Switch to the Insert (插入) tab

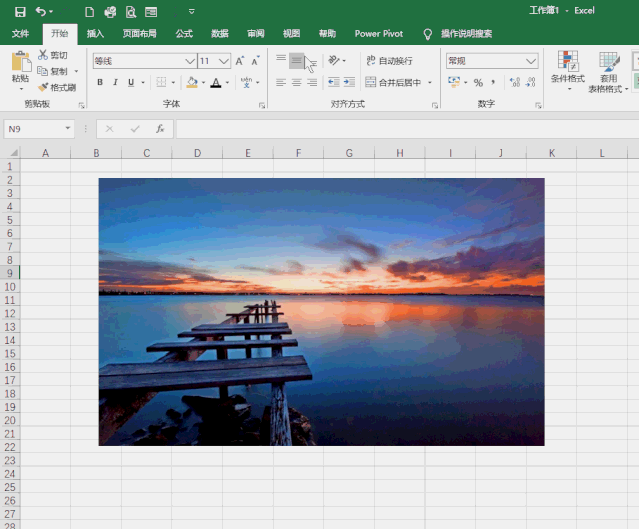95,33
